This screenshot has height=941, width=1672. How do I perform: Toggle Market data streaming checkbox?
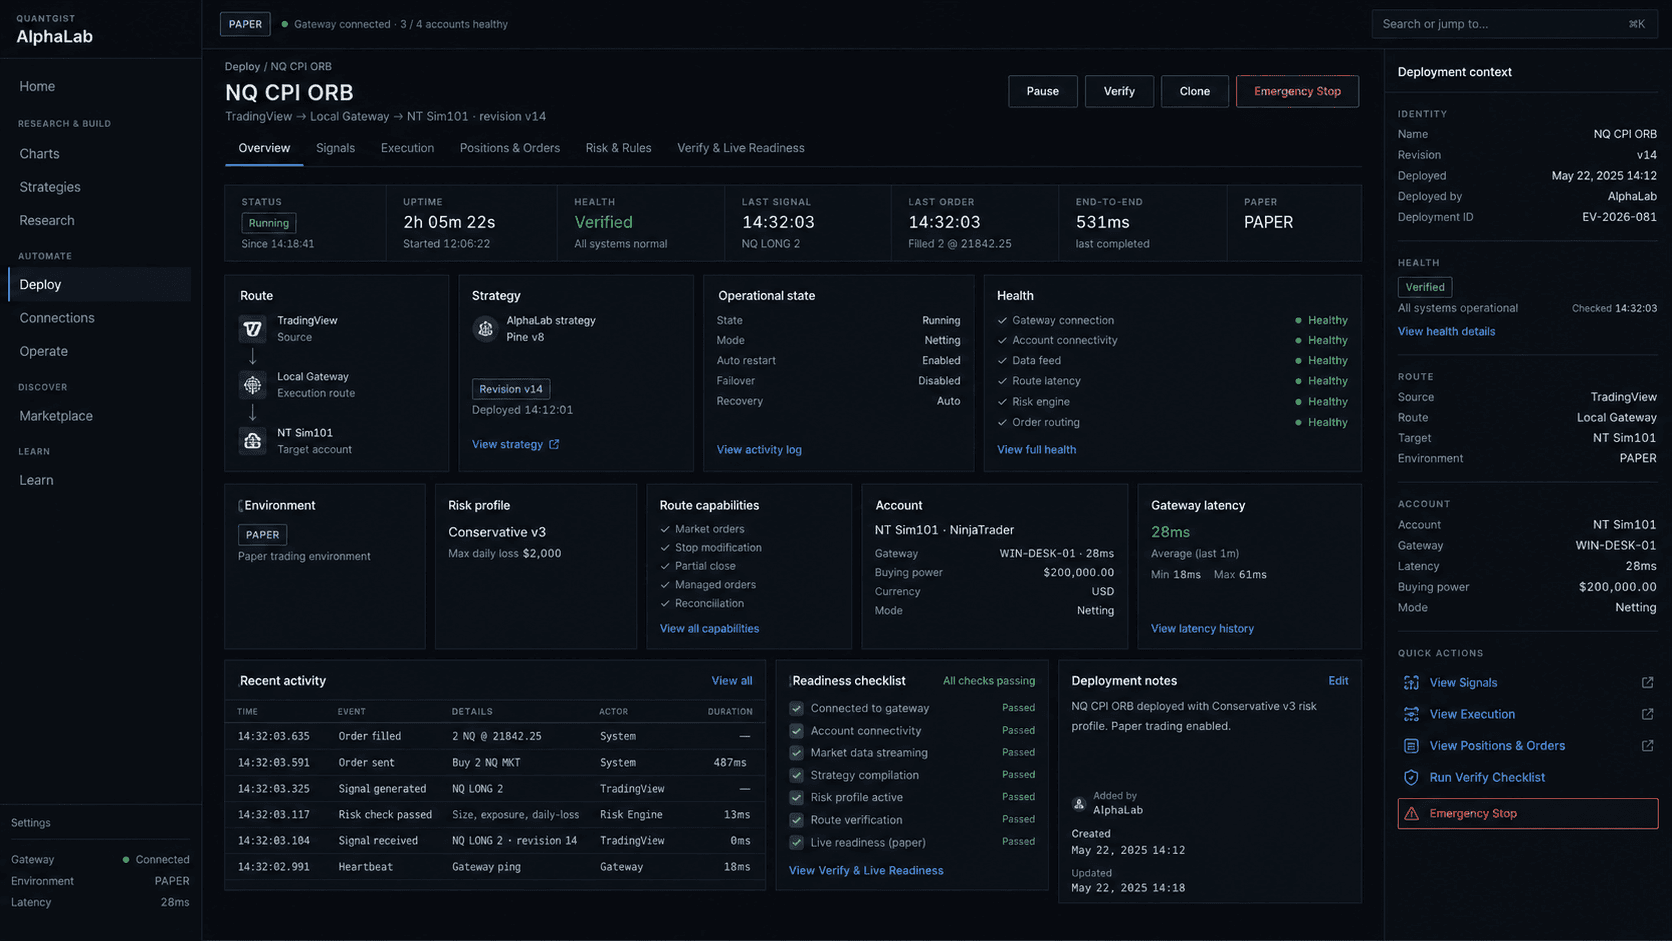796,753
